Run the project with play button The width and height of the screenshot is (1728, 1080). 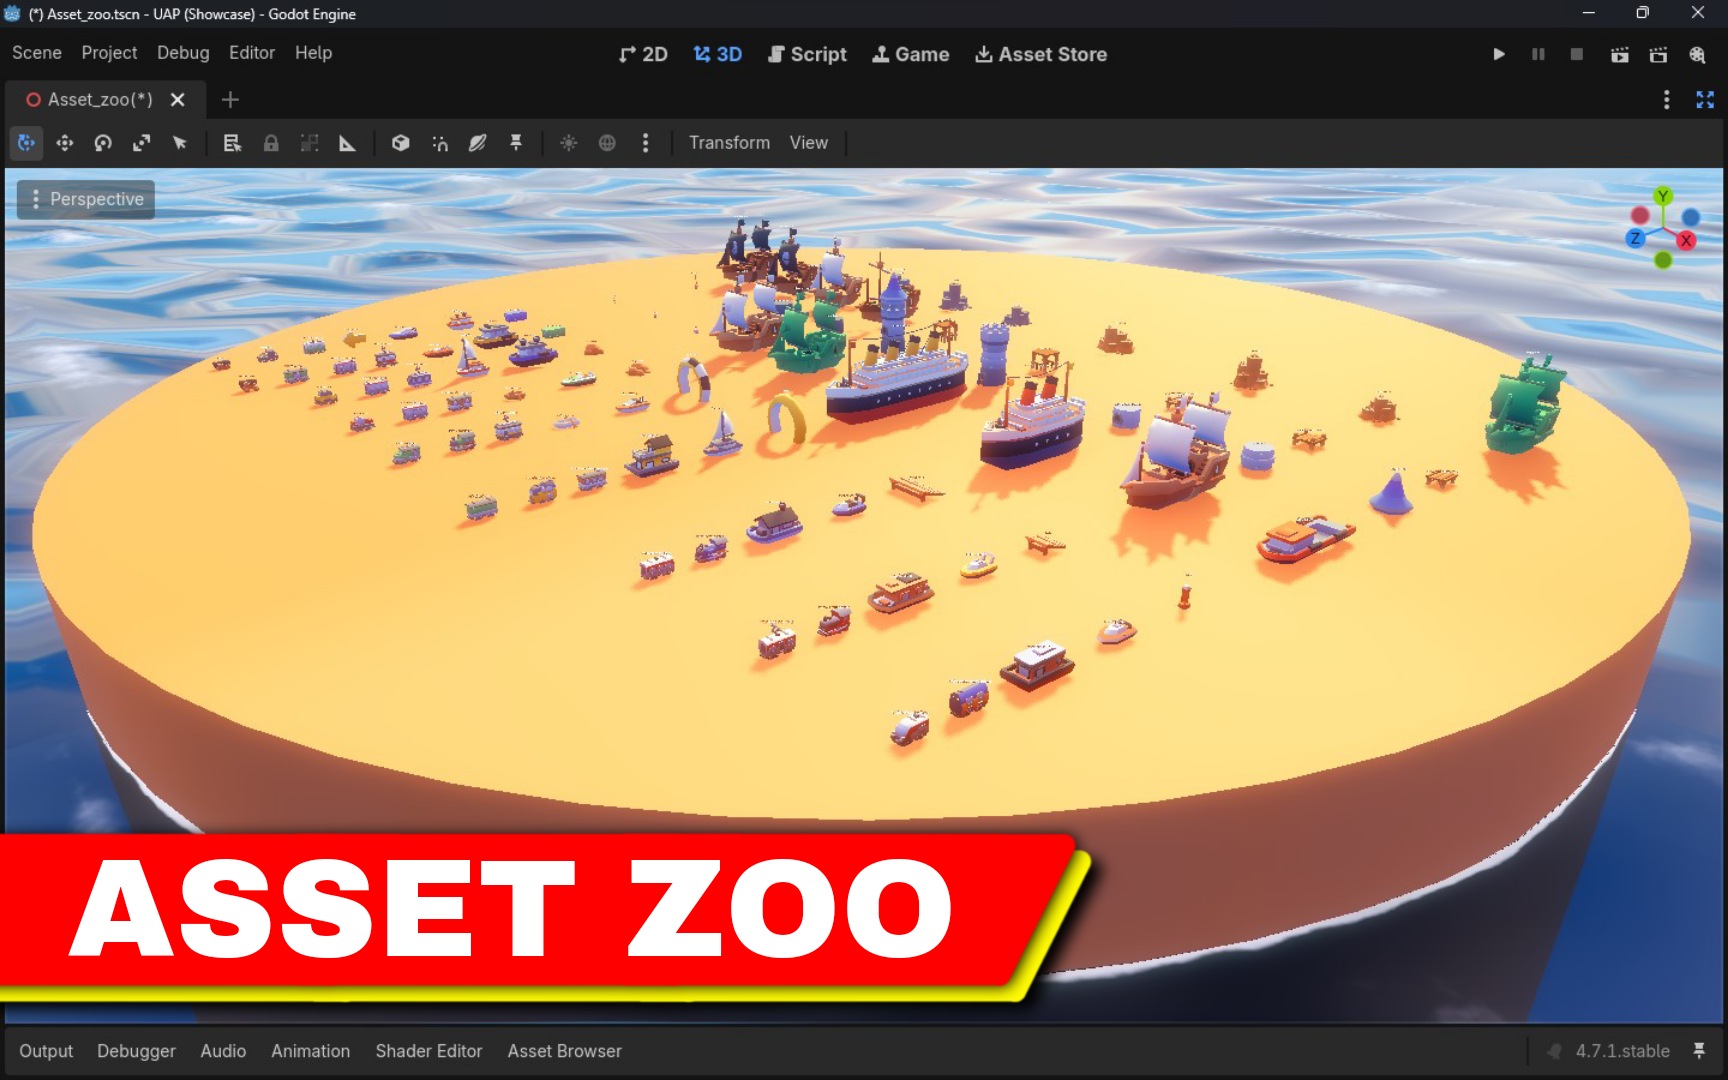1498,55
